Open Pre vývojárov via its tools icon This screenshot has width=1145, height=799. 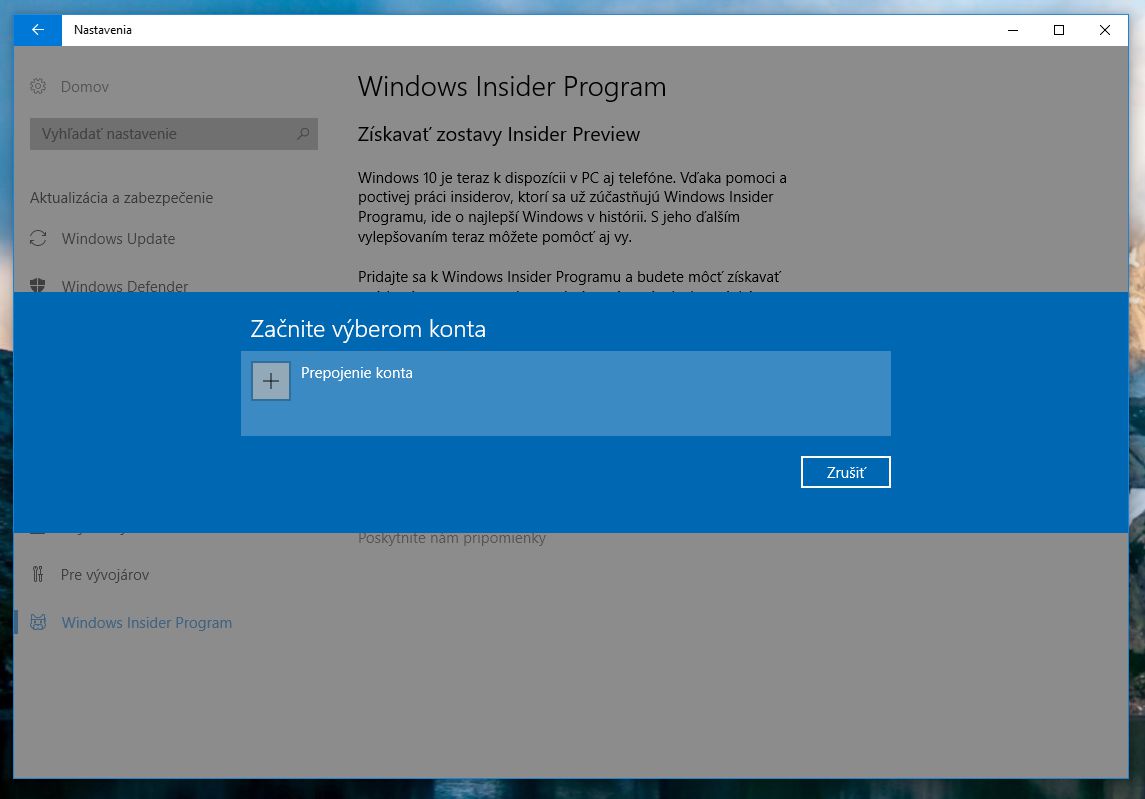click(38, 575)
